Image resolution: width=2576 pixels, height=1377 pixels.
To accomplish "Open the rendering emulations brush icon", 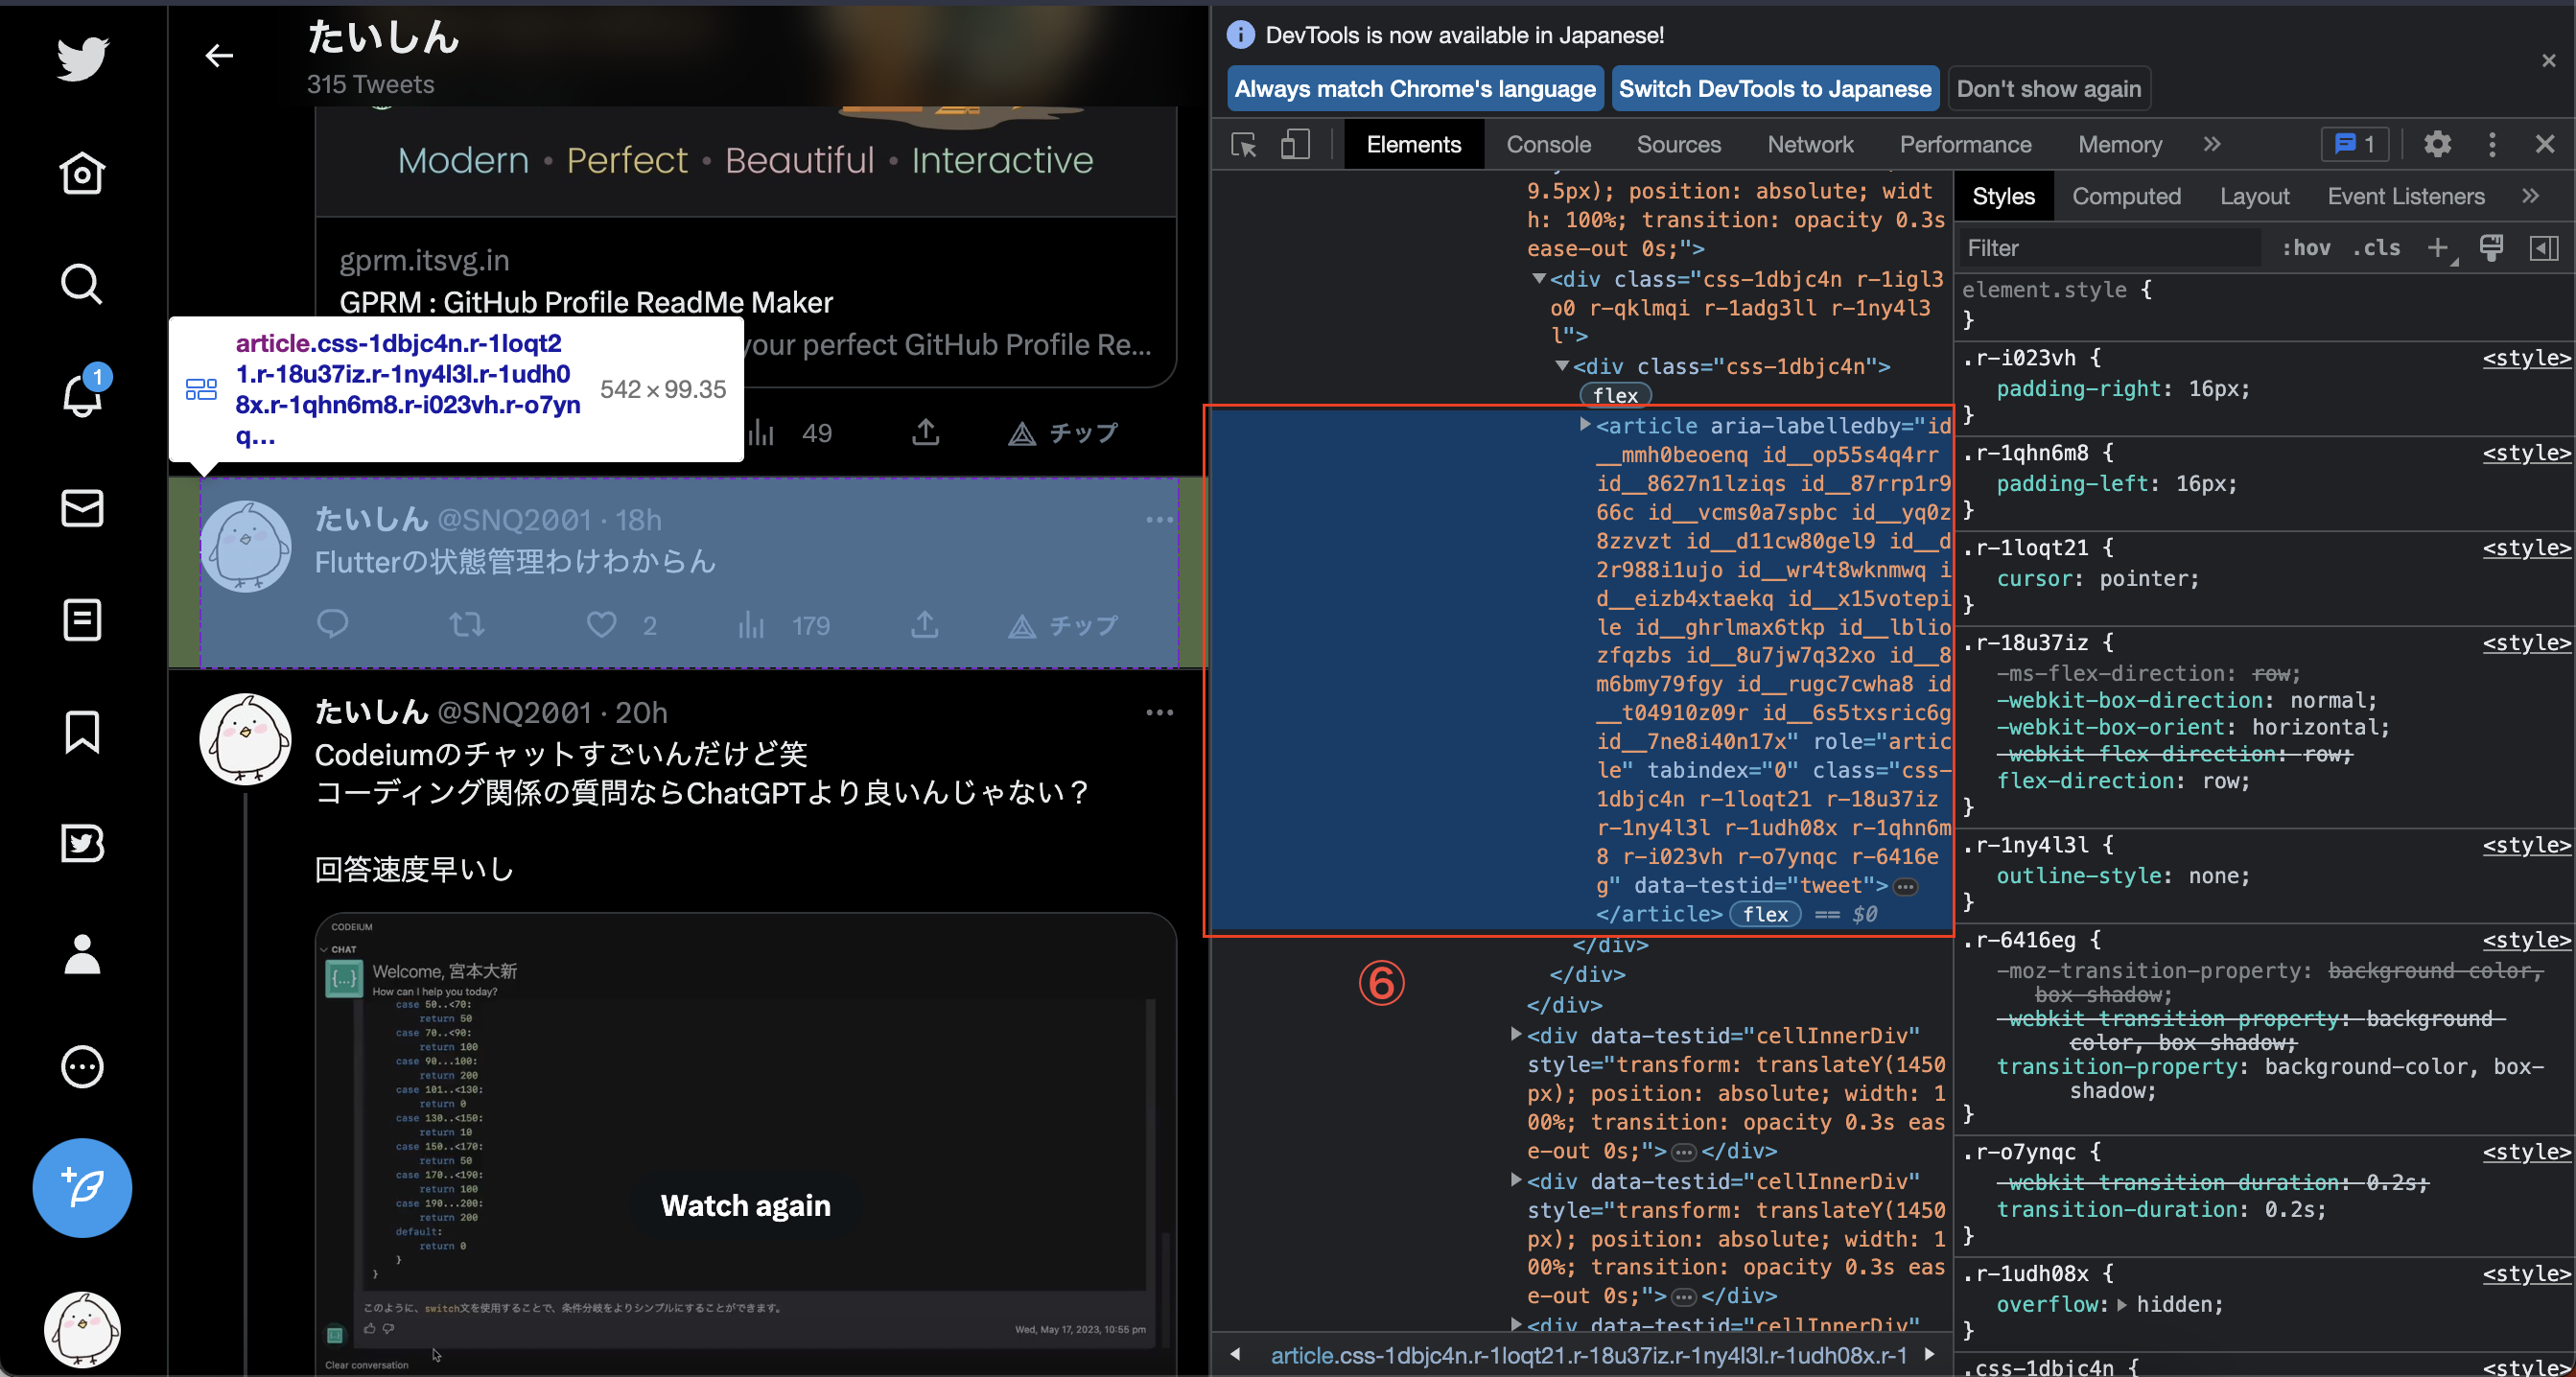I will pos(2492,248).
